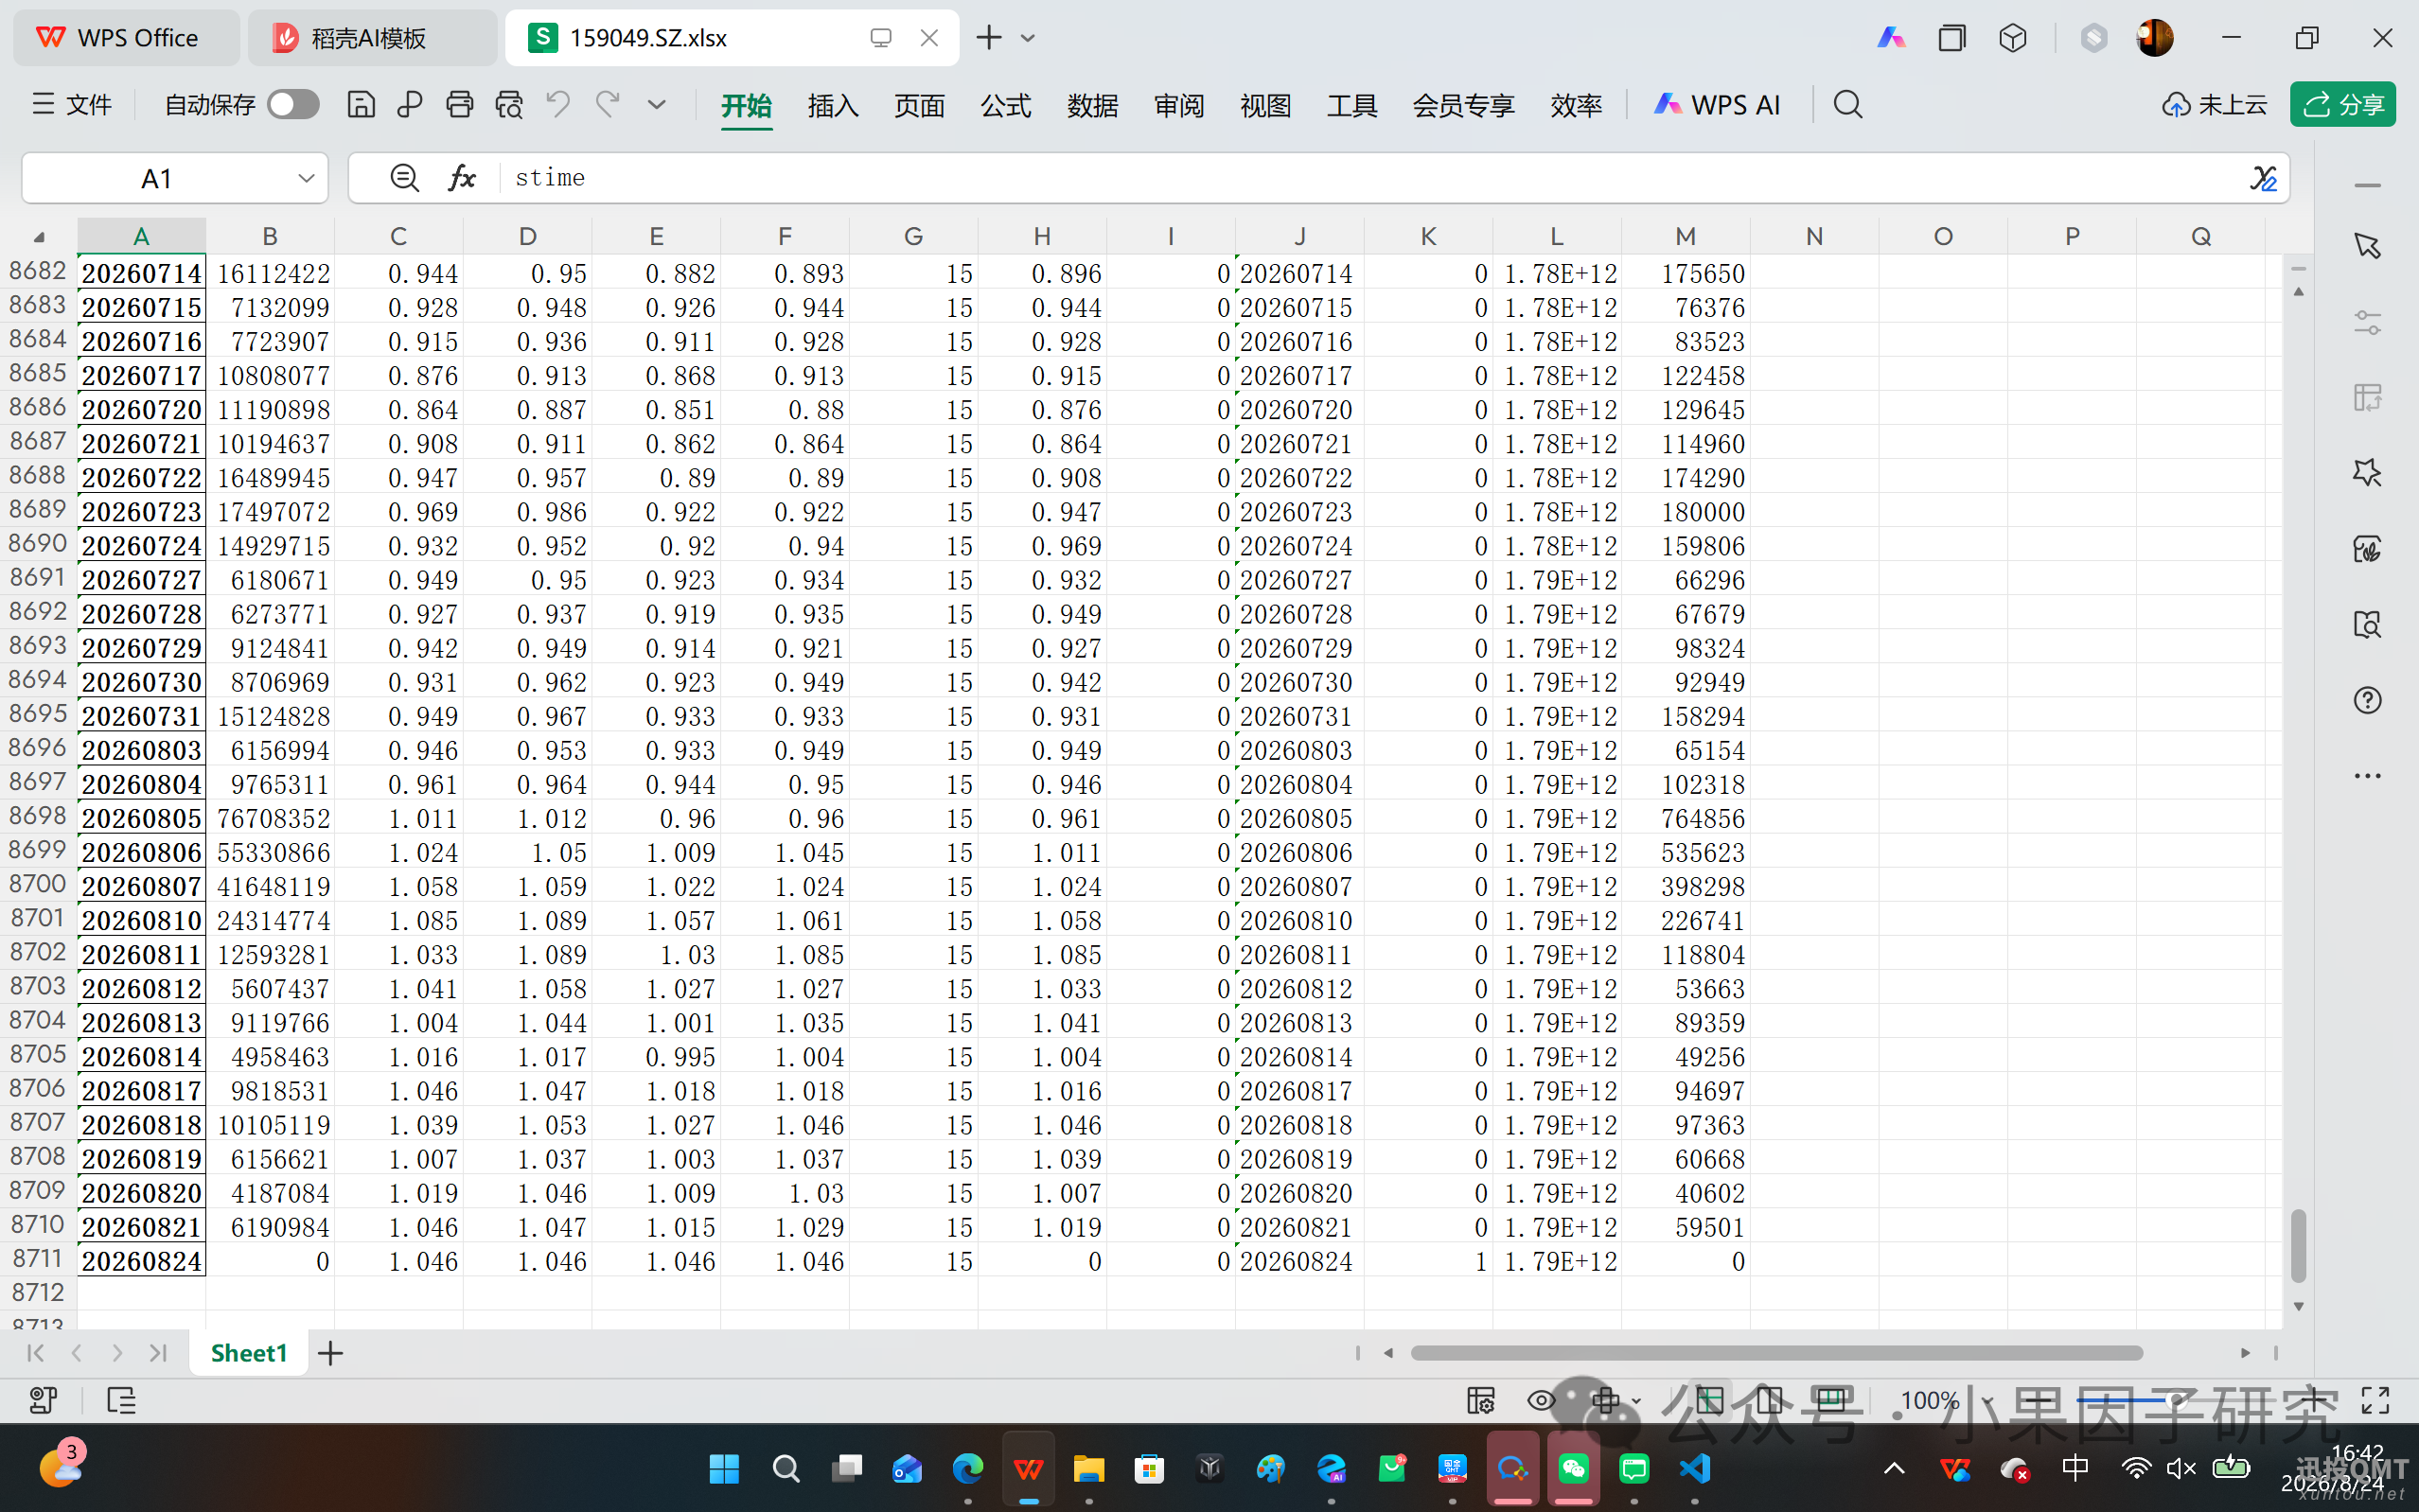Click the zoom lookup icon beside fx
This screenshot has width=2419, height=1512.
405,178
